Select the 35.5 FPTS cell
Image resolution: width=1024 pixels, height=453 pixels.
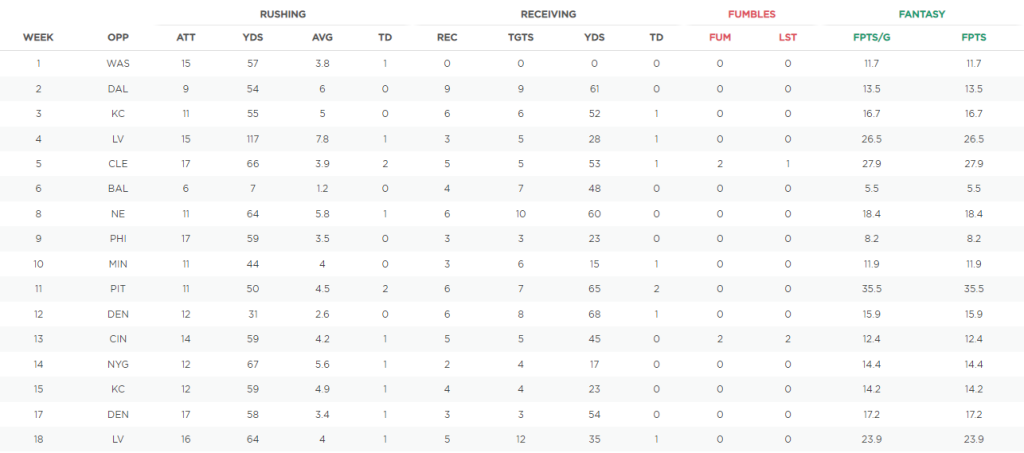(x=974, y=289)
